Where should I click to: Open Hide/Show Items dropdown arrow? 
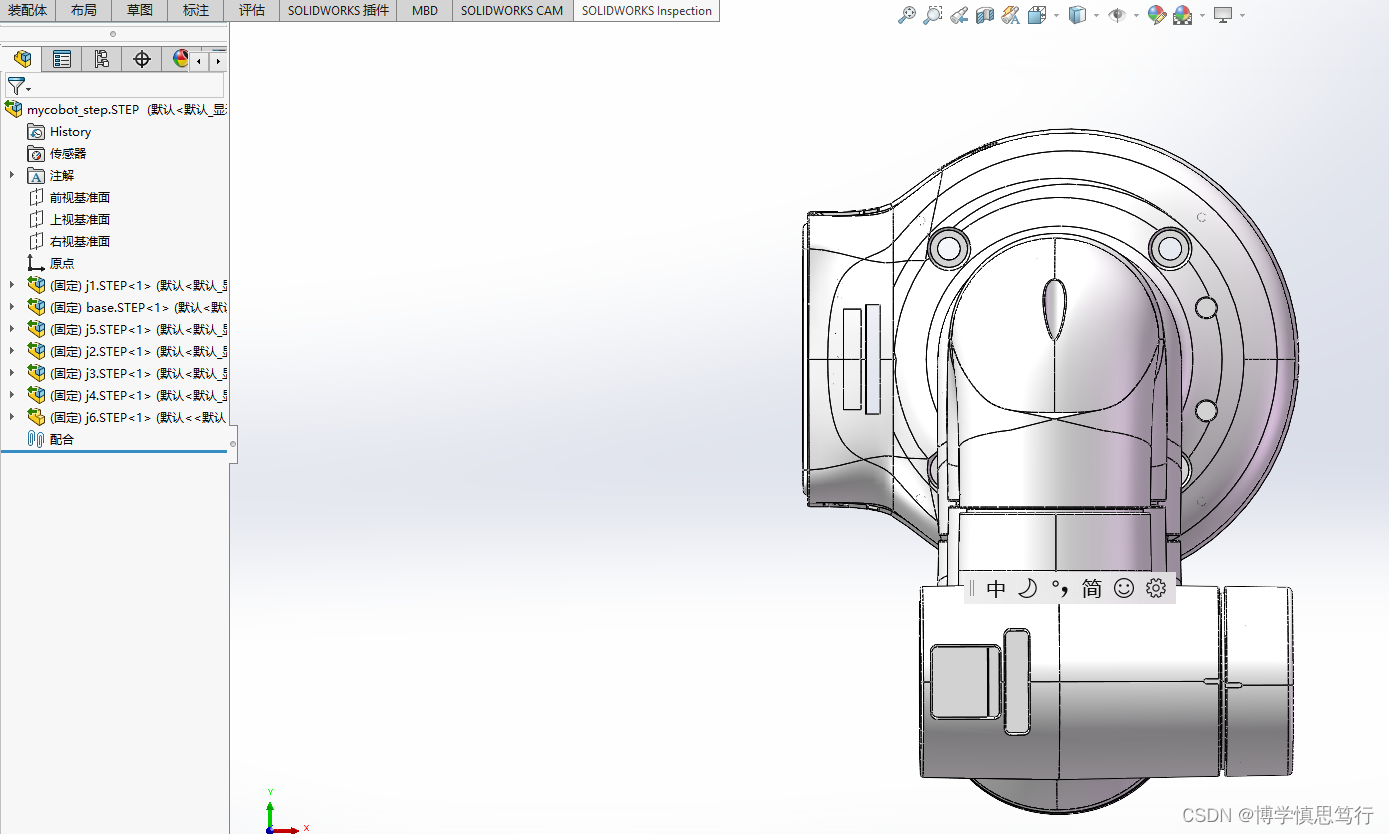pos(1136,16)
